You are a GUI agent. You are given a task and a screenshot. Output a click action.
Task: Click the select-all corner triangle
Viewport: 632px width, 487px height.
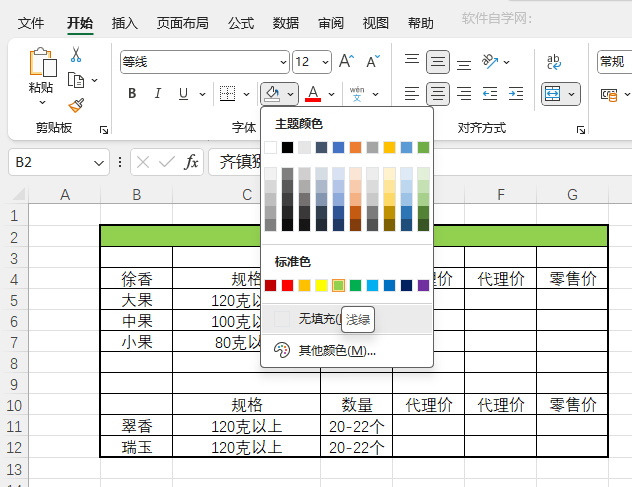tap(18, 194)
